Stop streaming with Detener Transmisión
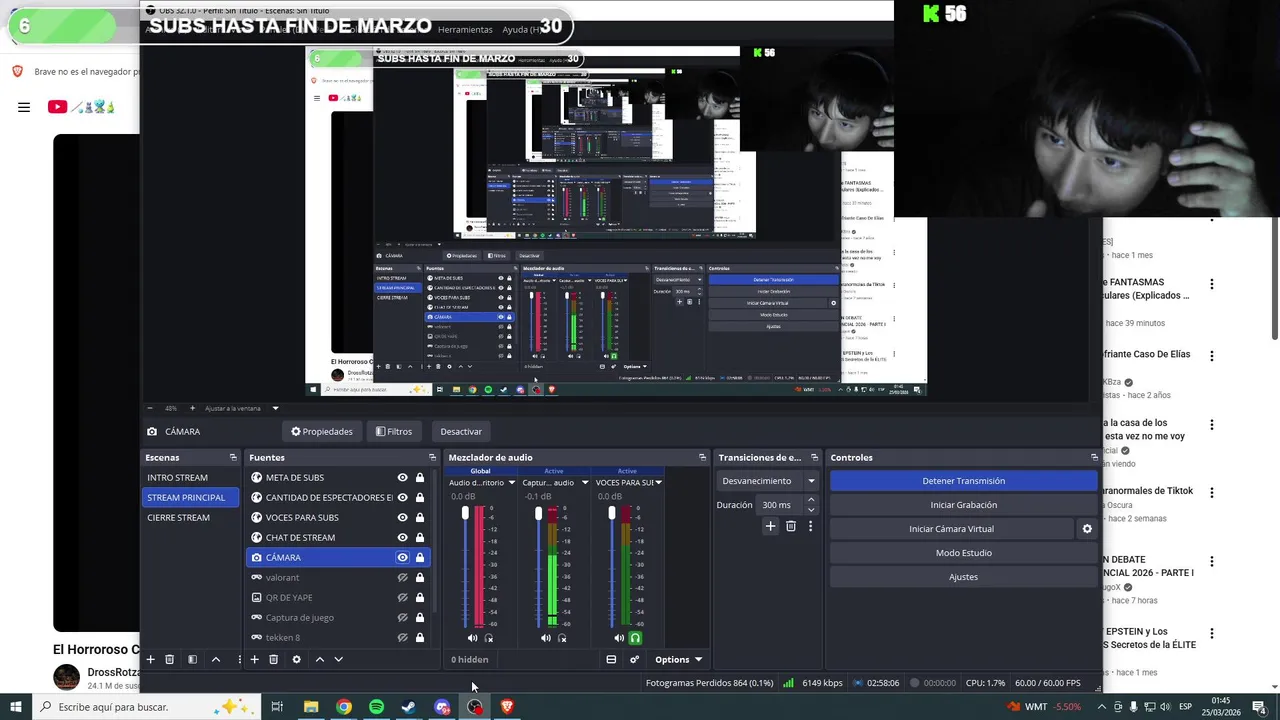The height and width of the screenshot is (720, 1280). [x=963, y=481]
